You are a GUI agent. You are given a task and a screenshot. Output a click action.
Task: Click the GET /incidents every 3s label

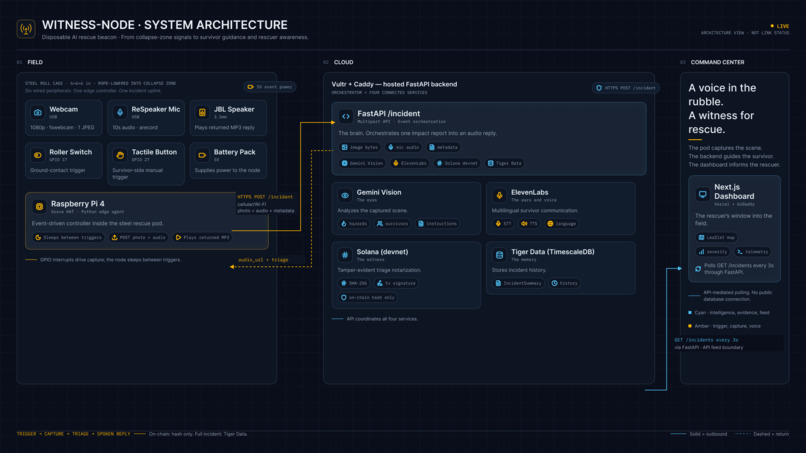coord(706,340)
